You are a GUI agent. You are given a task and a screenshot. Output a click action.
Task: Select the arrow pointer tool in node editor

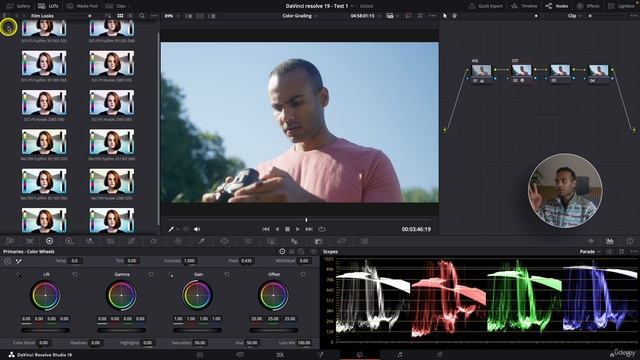(445, 16)
